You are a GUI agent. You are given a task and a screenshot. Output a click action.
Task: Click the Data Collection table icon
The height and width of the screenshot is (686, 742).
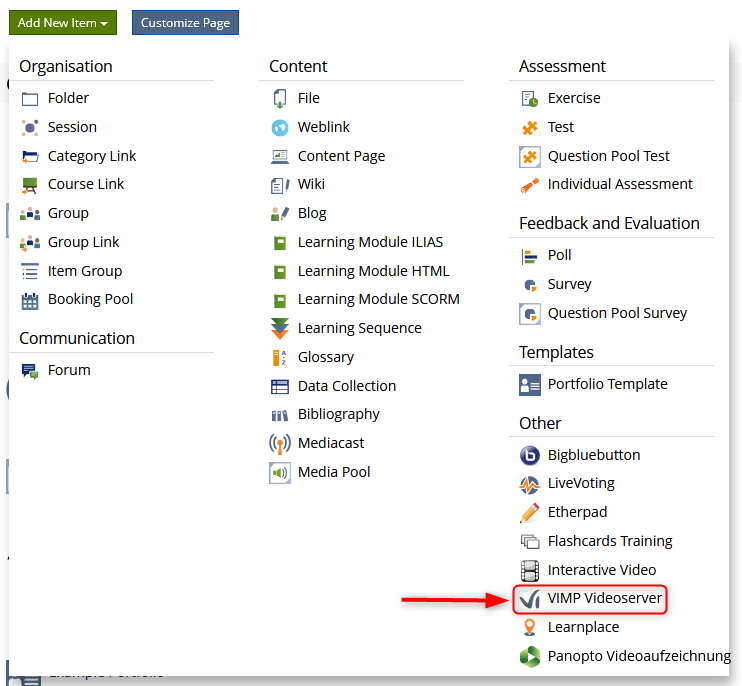point(280,387)
